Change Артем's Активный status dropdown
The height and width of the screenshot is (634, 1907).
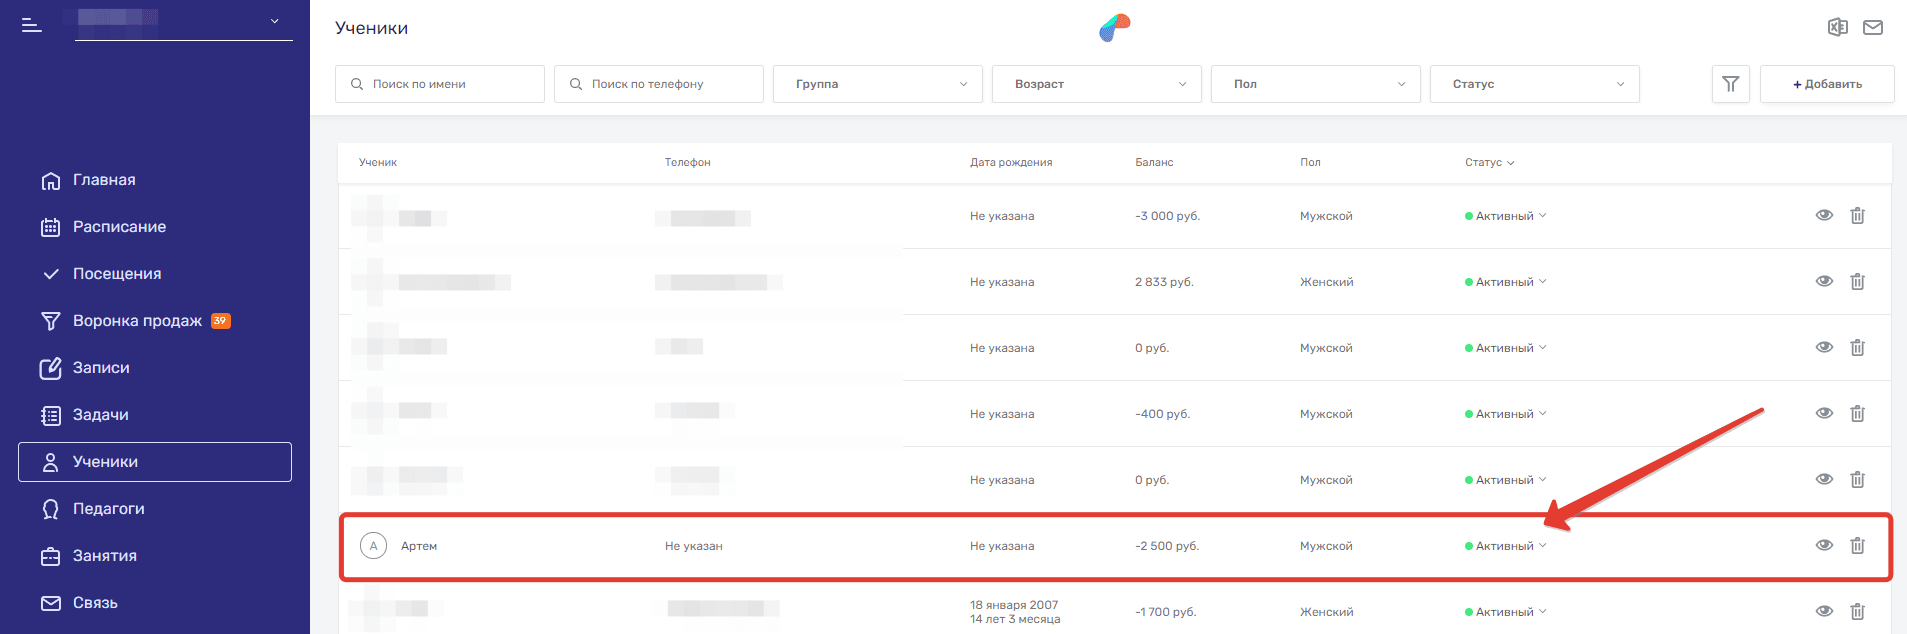(1506, 546)
